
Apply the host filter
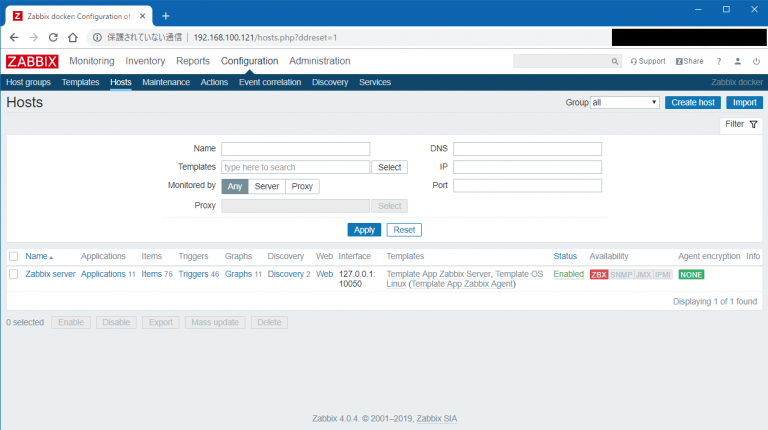coord(364,230)
